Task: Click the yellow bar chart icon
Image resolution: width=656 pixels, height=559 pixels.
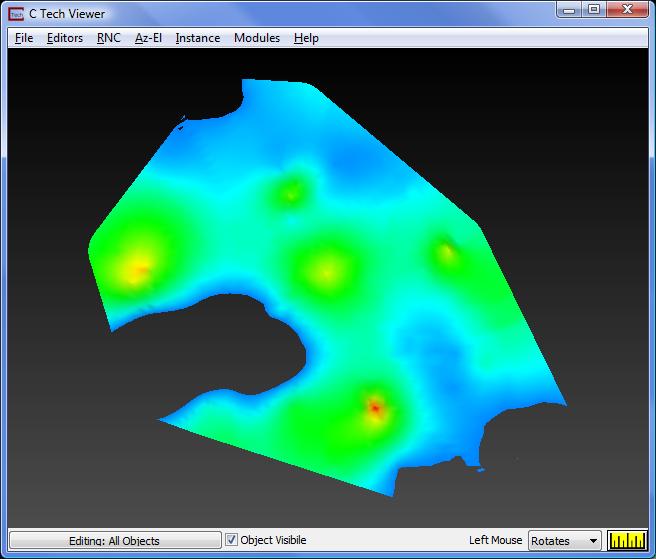Action: coord(627,541)
